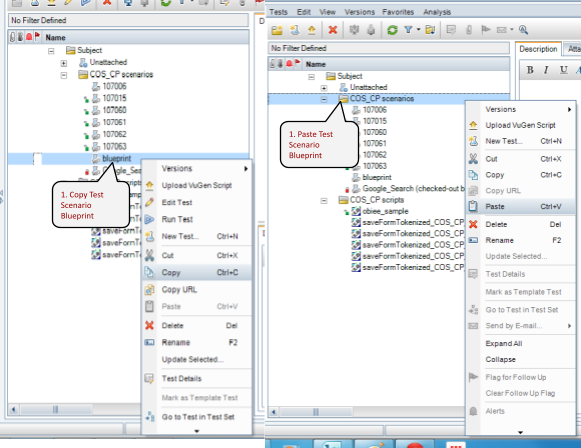
Task: Choose Upload VuGen Script in right menu
Action: tap(520, 125)
